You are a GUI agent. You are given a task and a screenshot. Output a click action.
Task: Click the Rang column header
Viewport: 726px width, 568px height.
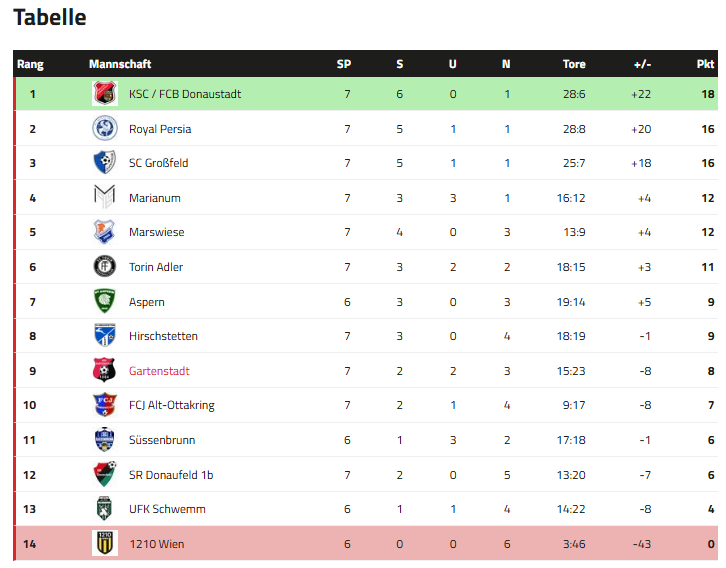(x=30, y=64)
